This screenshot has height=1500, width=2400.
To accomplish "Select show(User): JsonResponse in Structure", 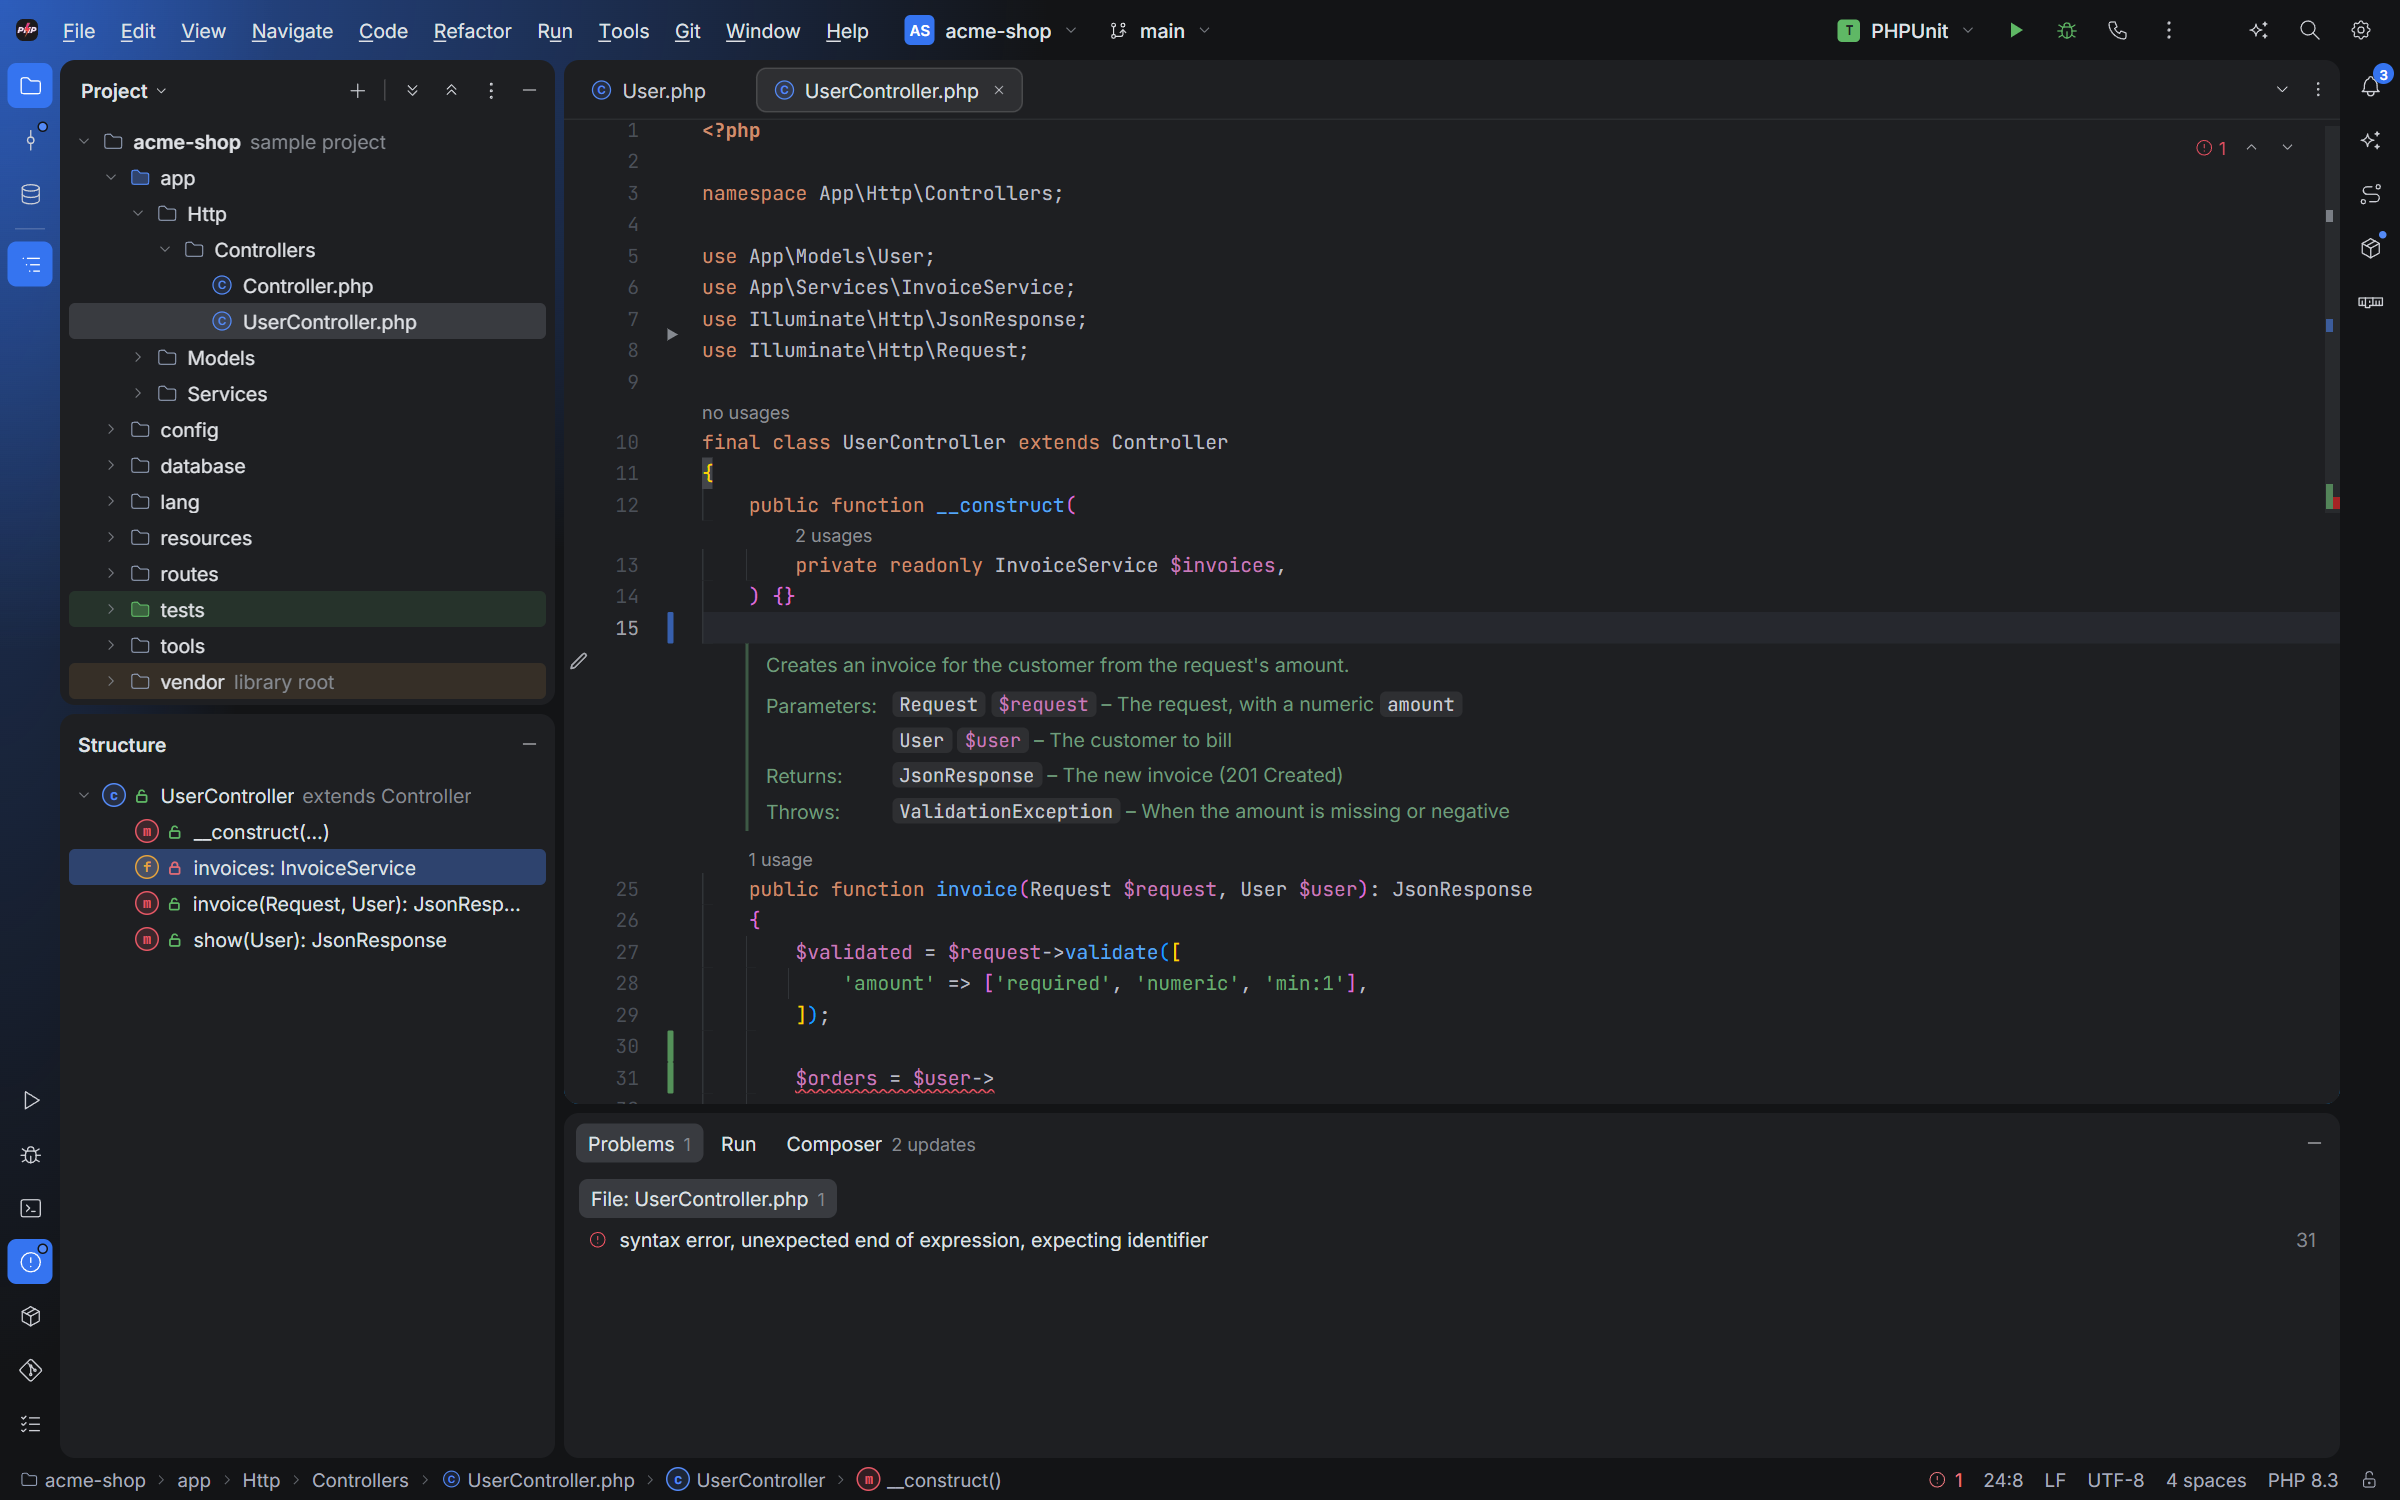I will click(307, 940).
